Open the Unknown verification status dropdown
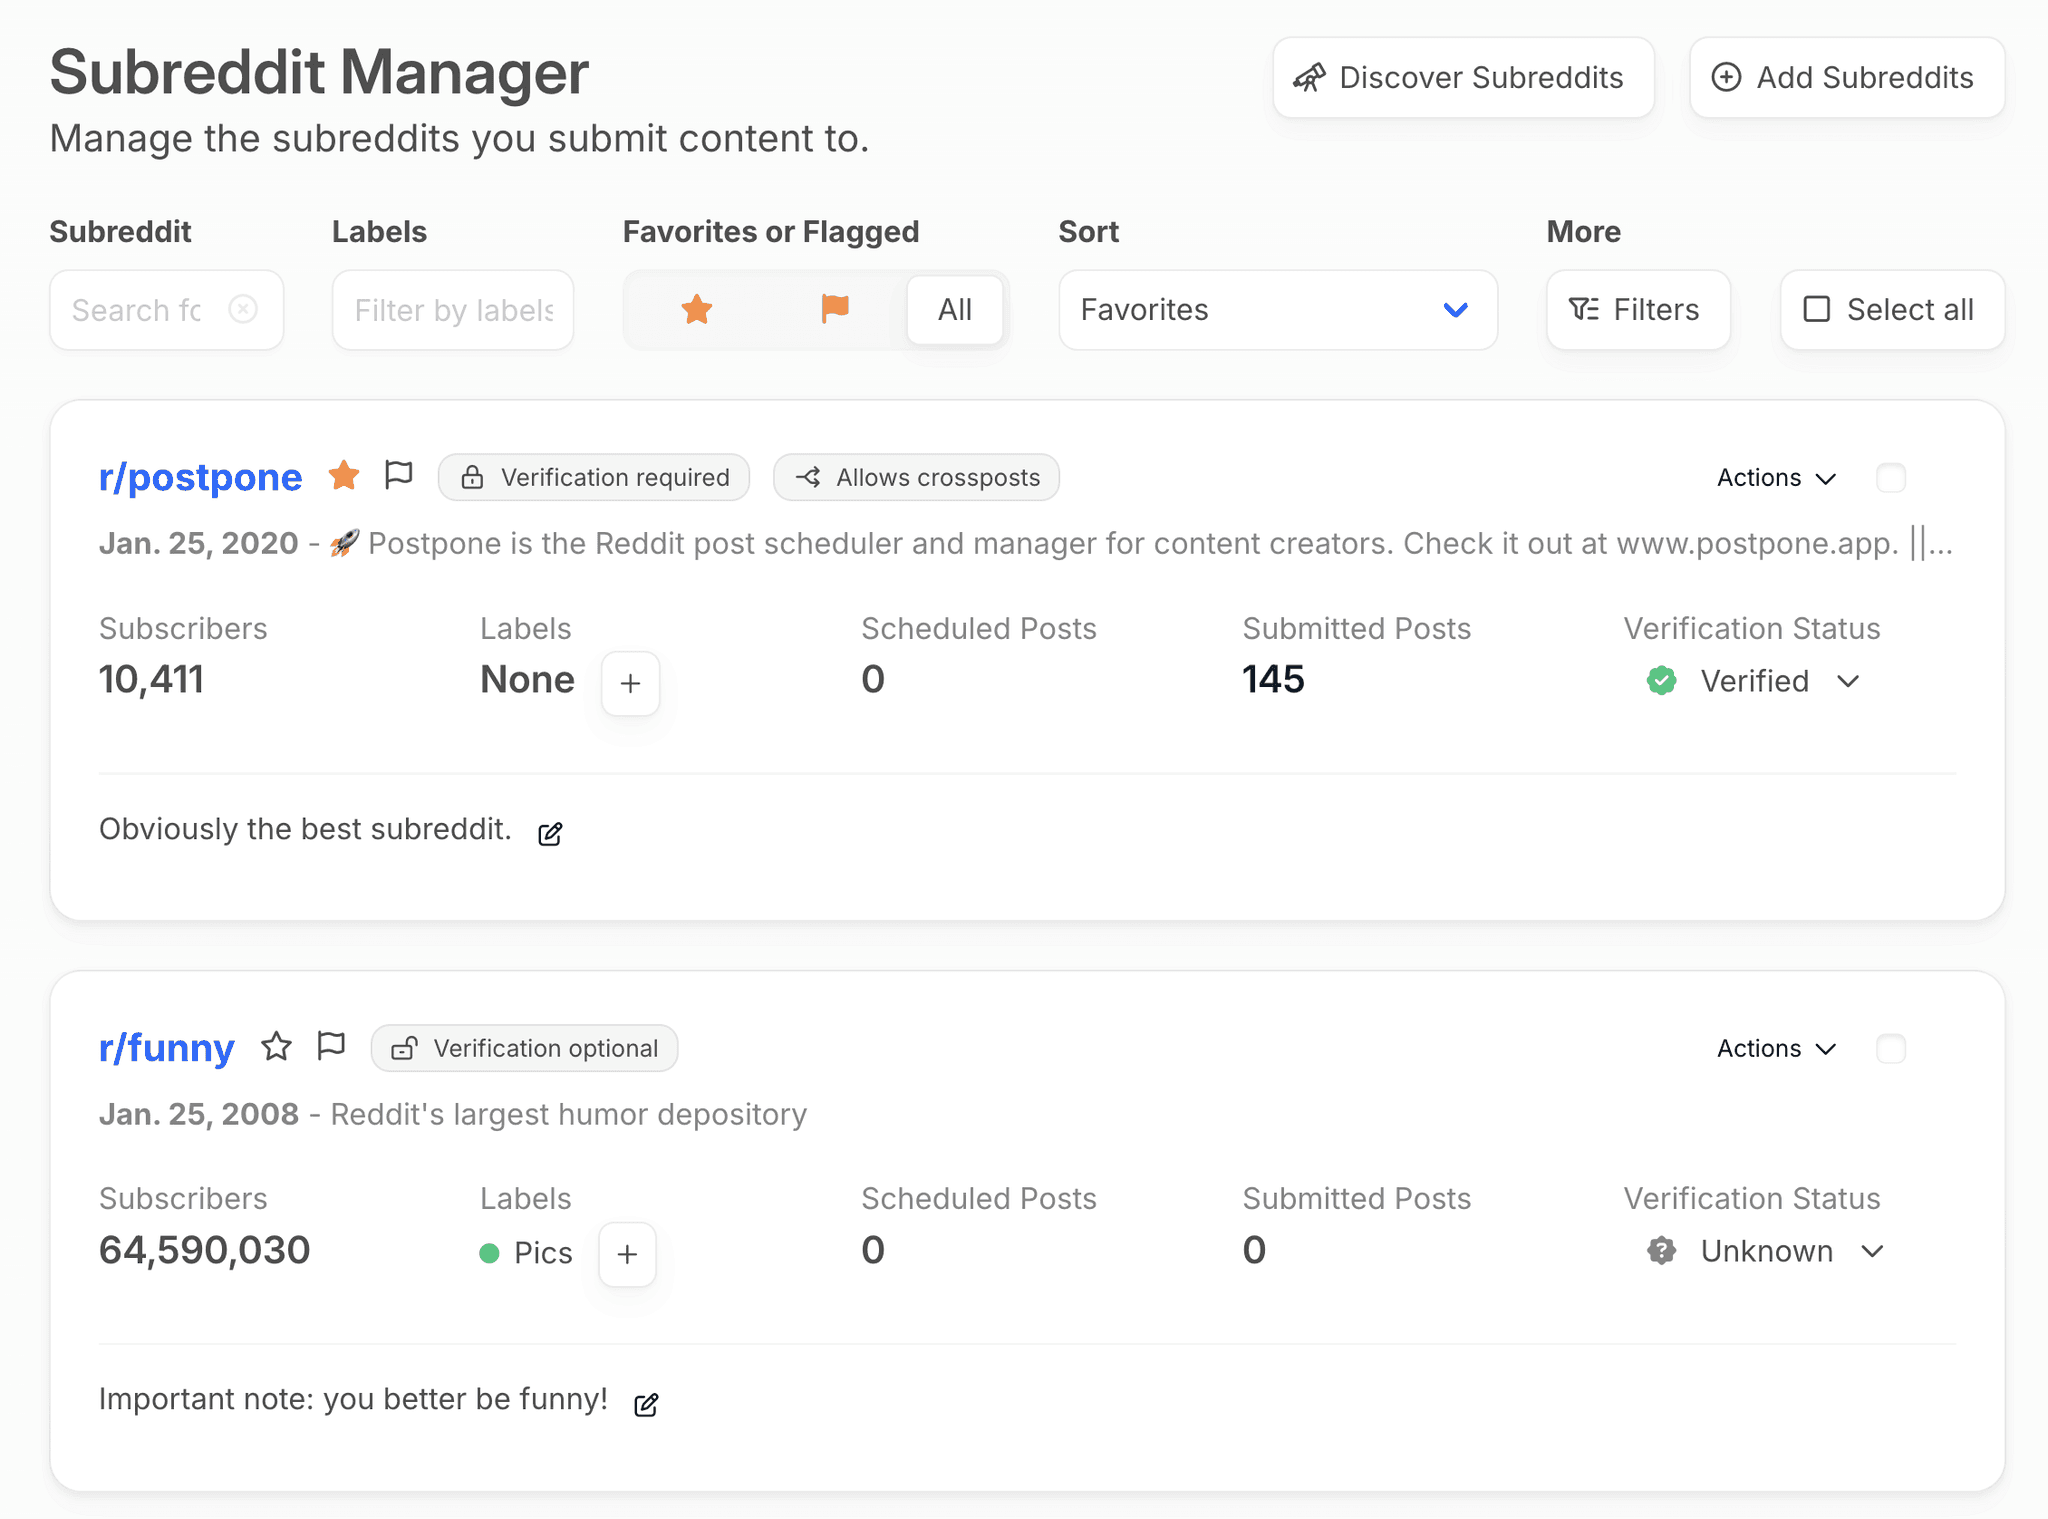Viewport: 2048px width, 1519px height. click(1767, 1251)
